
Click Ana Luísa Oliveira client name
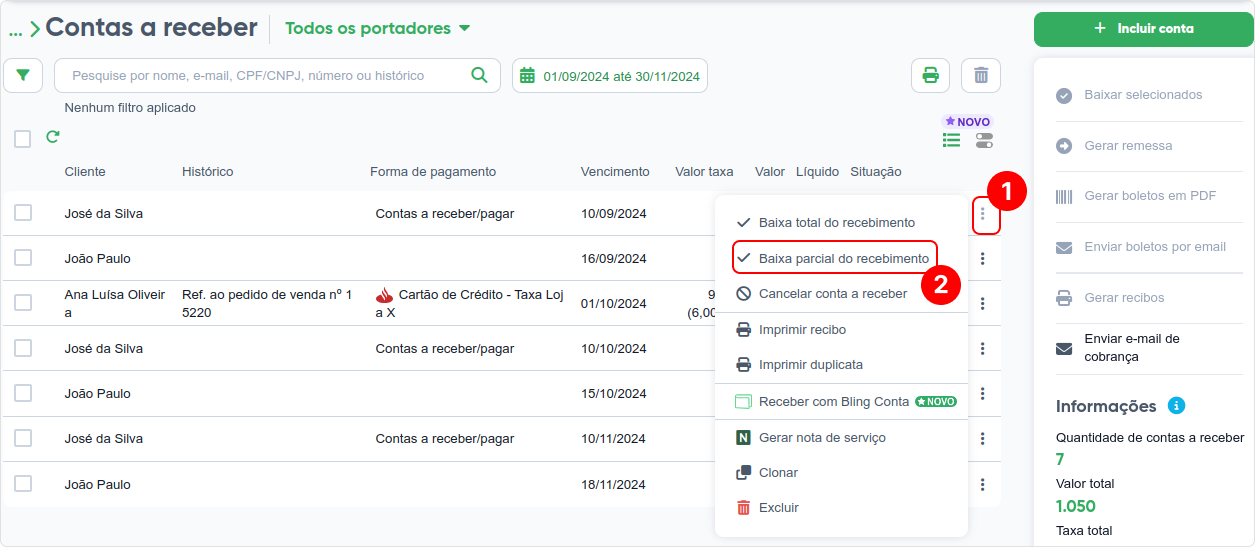115,304
